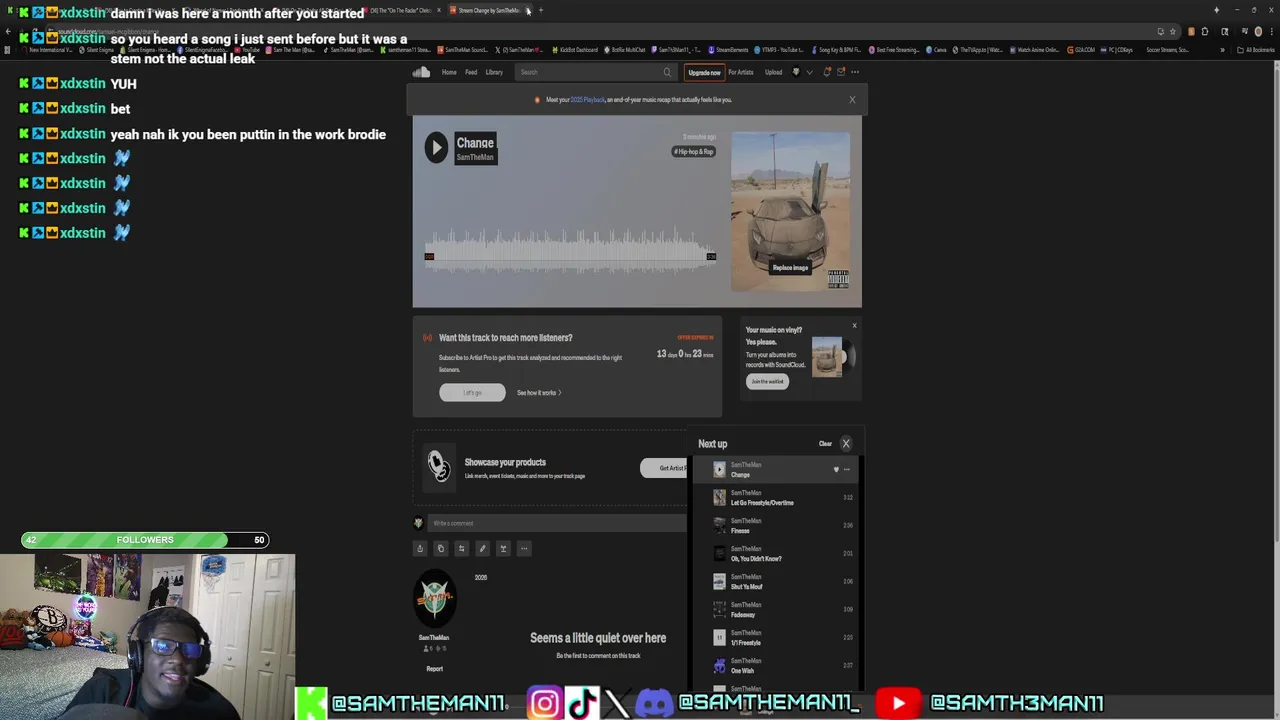Open a new browser tab
This screenshot has width=1280, height=720.
coord(541,10)
